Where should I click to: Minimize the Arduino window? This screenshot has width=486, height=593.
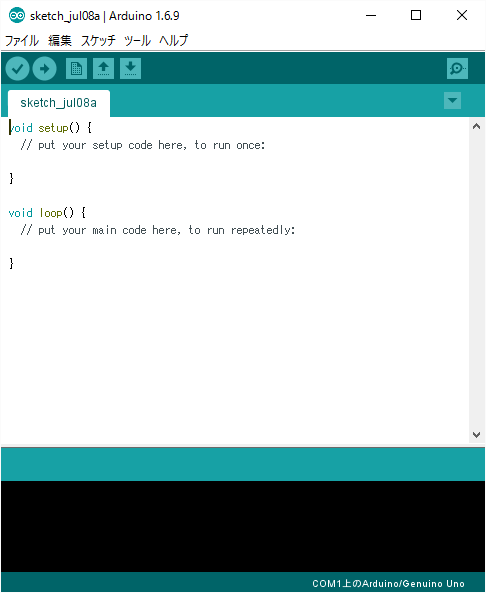pos(371,16)
